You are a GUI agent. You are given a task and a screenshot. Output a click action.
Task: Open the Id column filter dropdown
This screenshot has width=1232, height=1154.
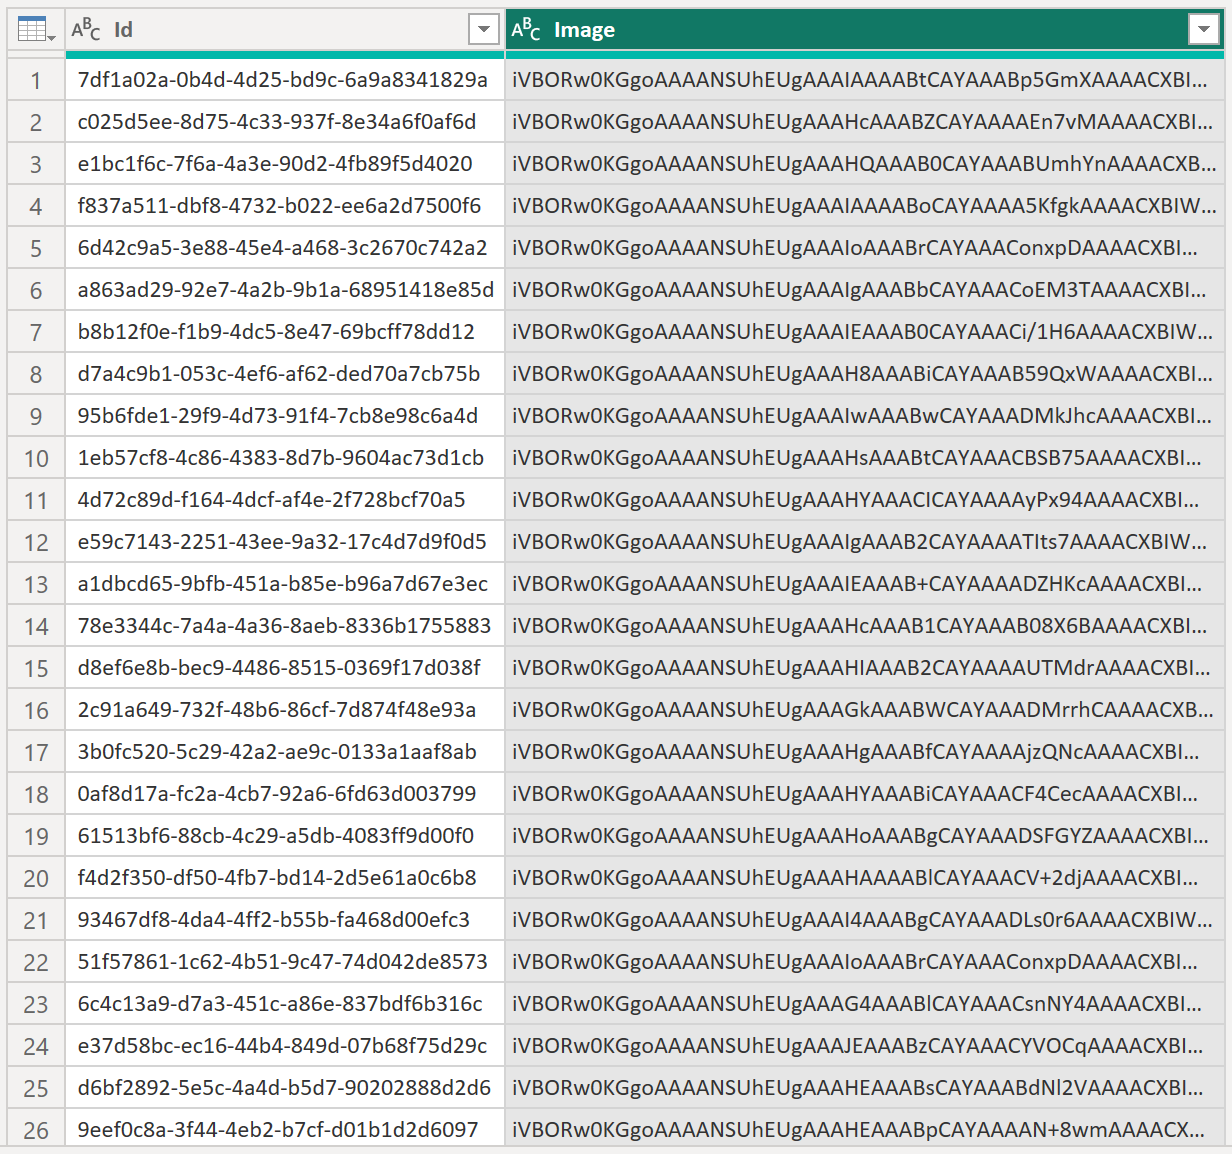click(x=484, y=30)
